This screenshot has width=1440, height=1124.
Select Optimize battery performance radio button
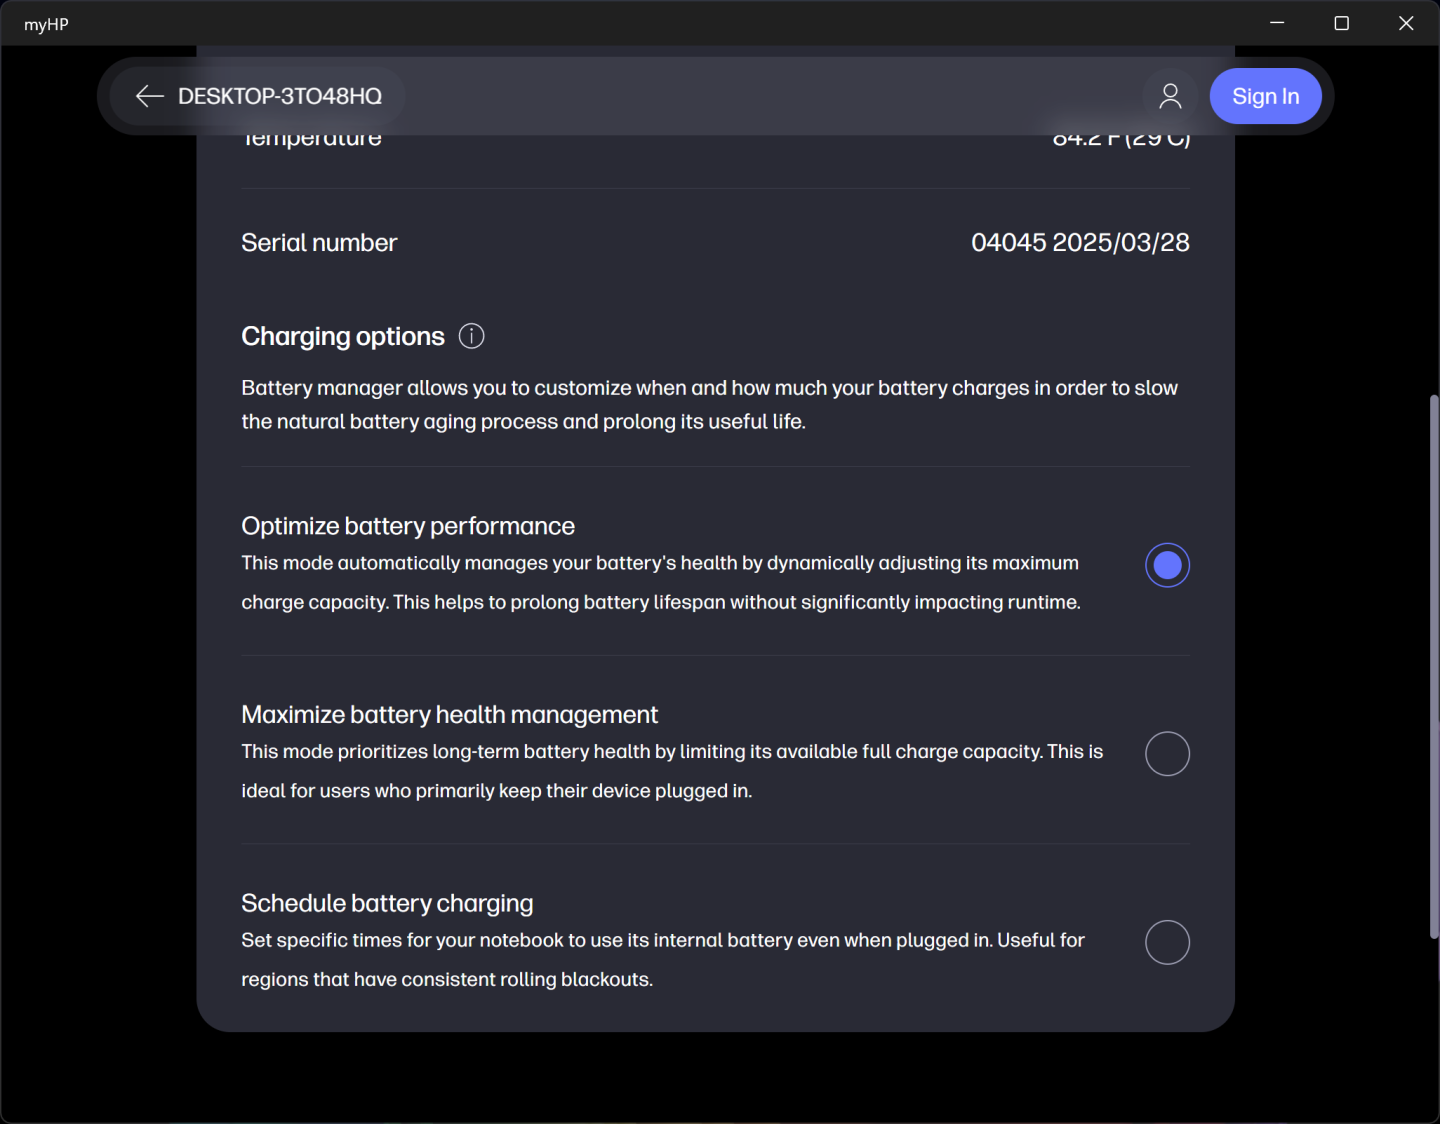[x=1167, y=565]
